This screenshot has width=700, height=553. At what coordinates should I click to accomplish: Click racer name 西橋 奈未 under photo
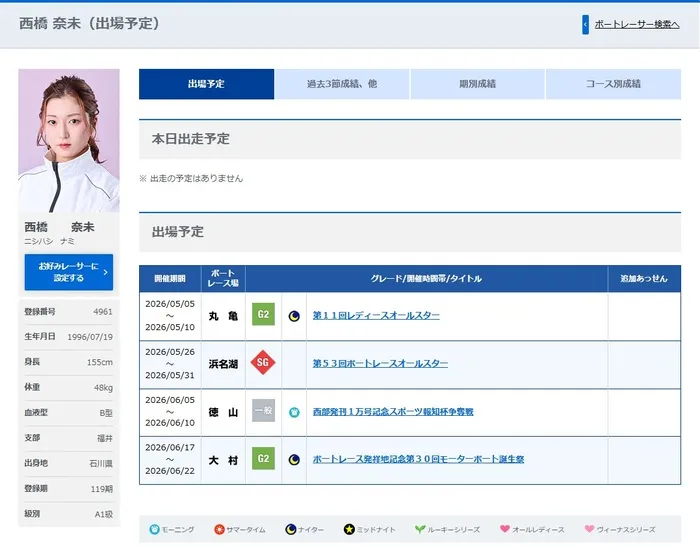coord(59,227)
